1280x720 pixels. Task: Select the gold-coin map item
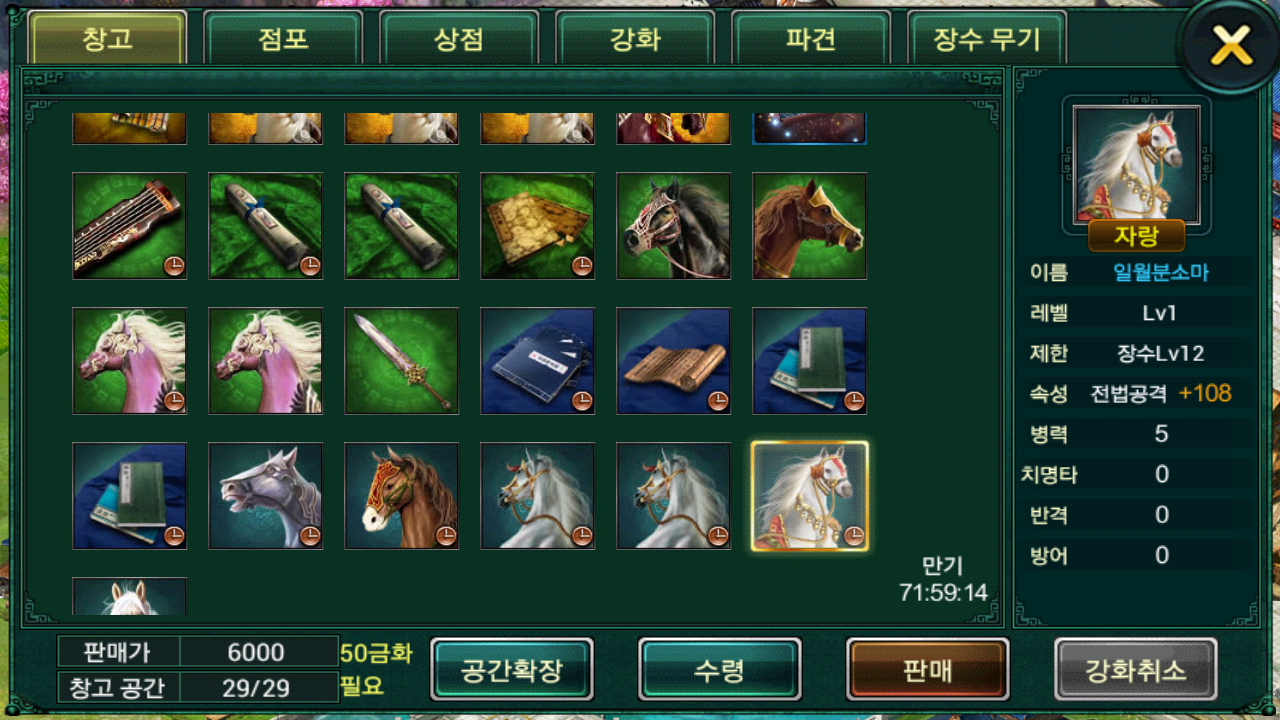pyautogui.click(x=538, y=226)
